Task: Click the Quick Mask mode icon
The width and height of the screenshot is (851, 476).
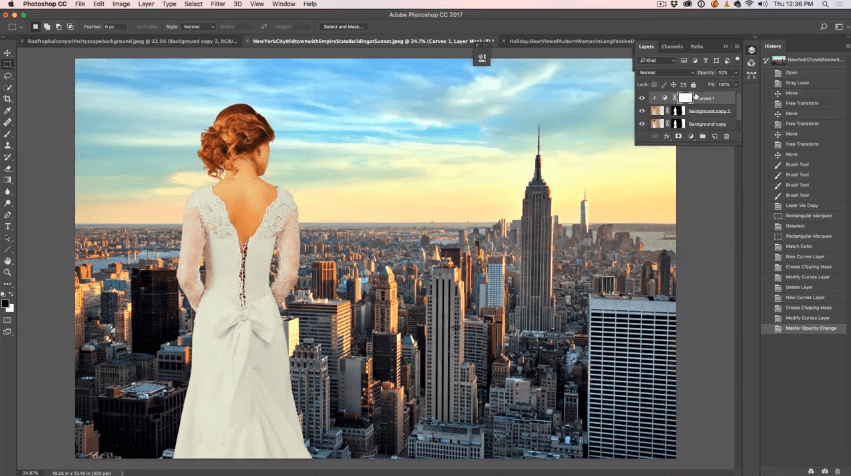Action: tap(8, 320)
